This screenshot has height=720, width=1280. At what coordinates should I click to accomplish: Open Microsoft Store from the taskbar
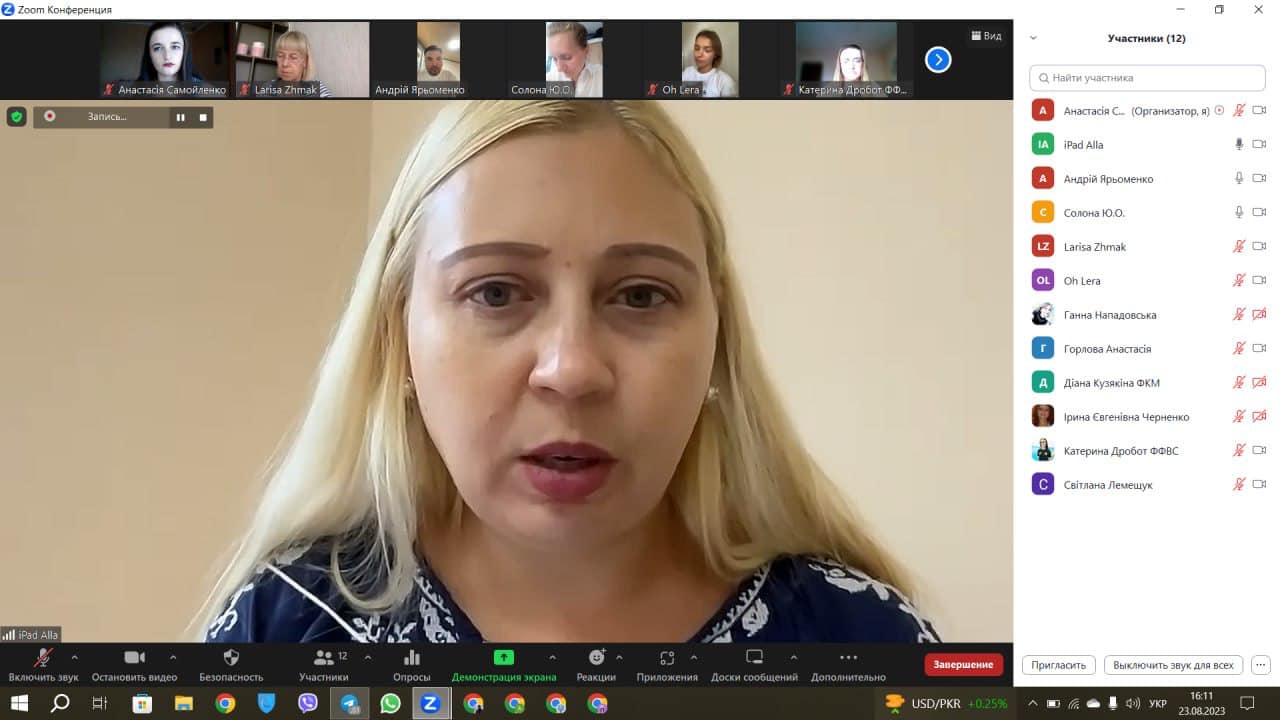pyautogui.click(x=143, y=703)
